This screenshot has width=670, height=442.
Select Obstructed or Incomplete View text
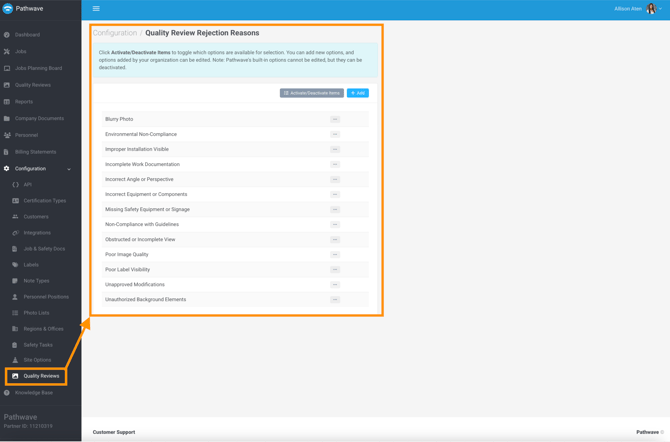click(140, 239)
